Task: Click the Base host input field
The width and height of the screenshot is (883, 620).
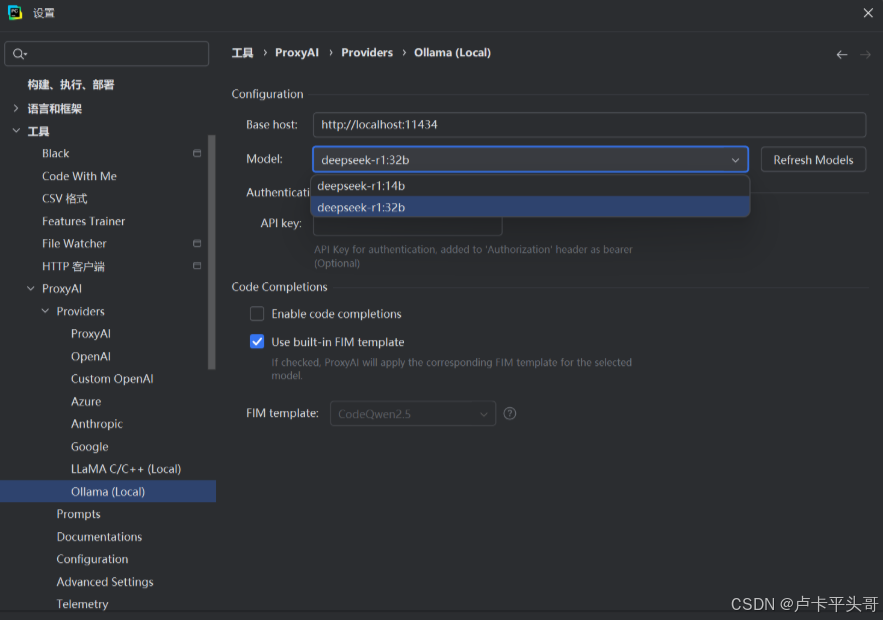Action: click(589, 124)
